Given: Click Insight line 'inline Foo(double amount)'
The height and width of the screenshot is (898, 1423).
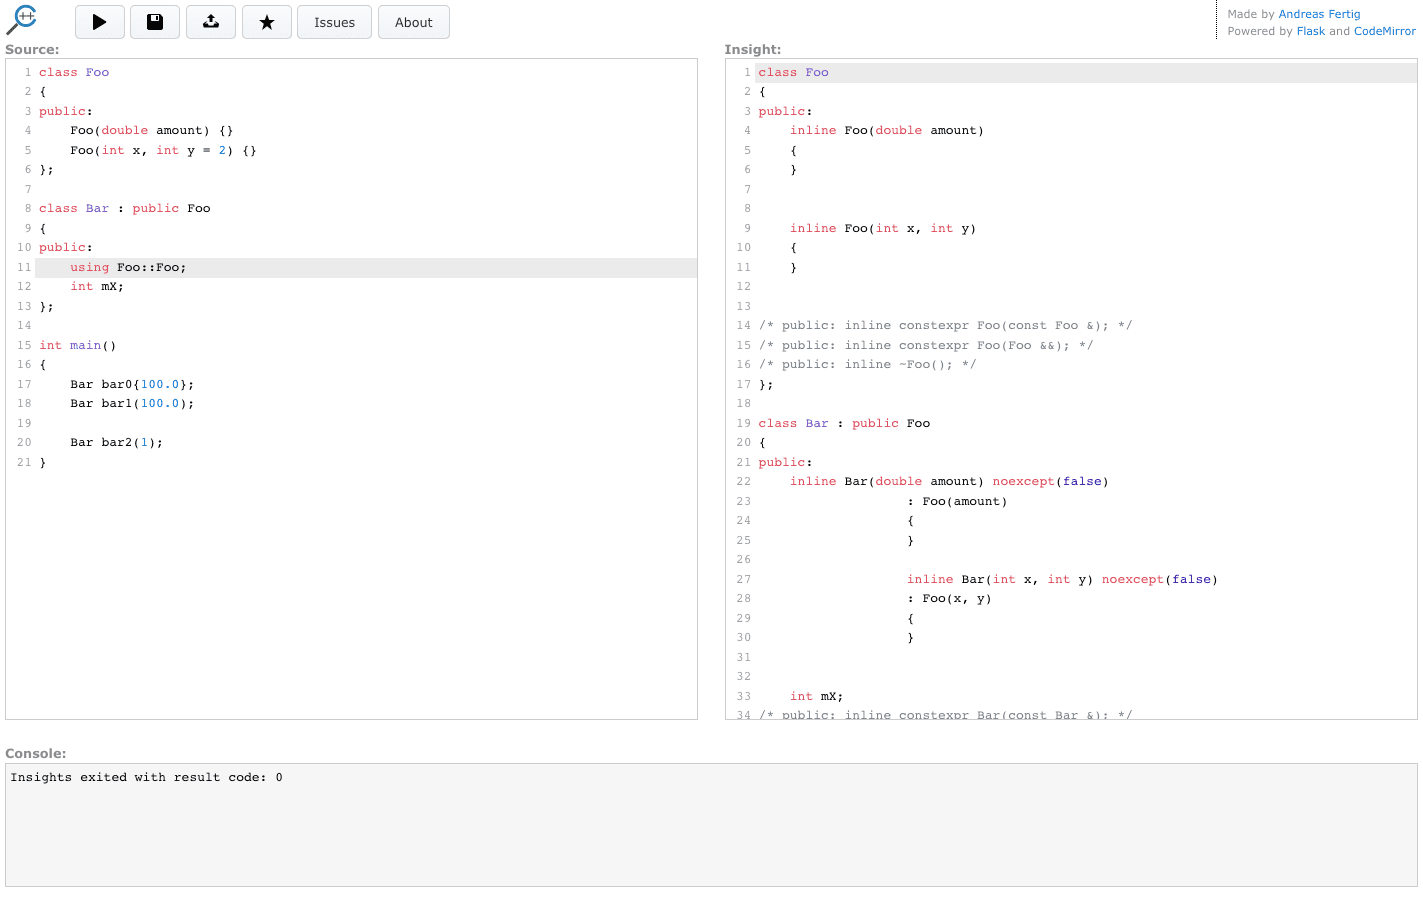Looking at the screenshot, I should 887,131.
